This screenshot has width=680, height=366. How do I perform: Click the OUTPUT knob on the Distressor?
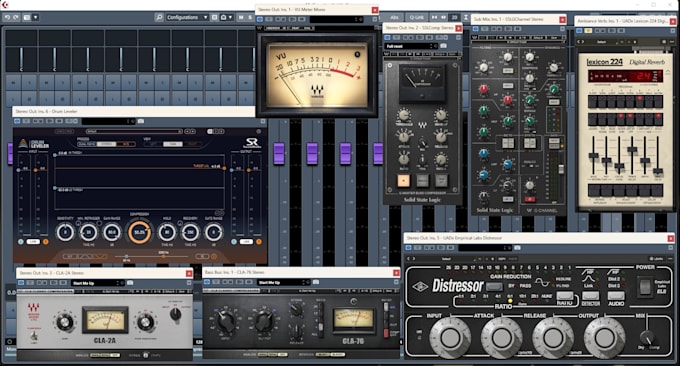tap(604, 338)
